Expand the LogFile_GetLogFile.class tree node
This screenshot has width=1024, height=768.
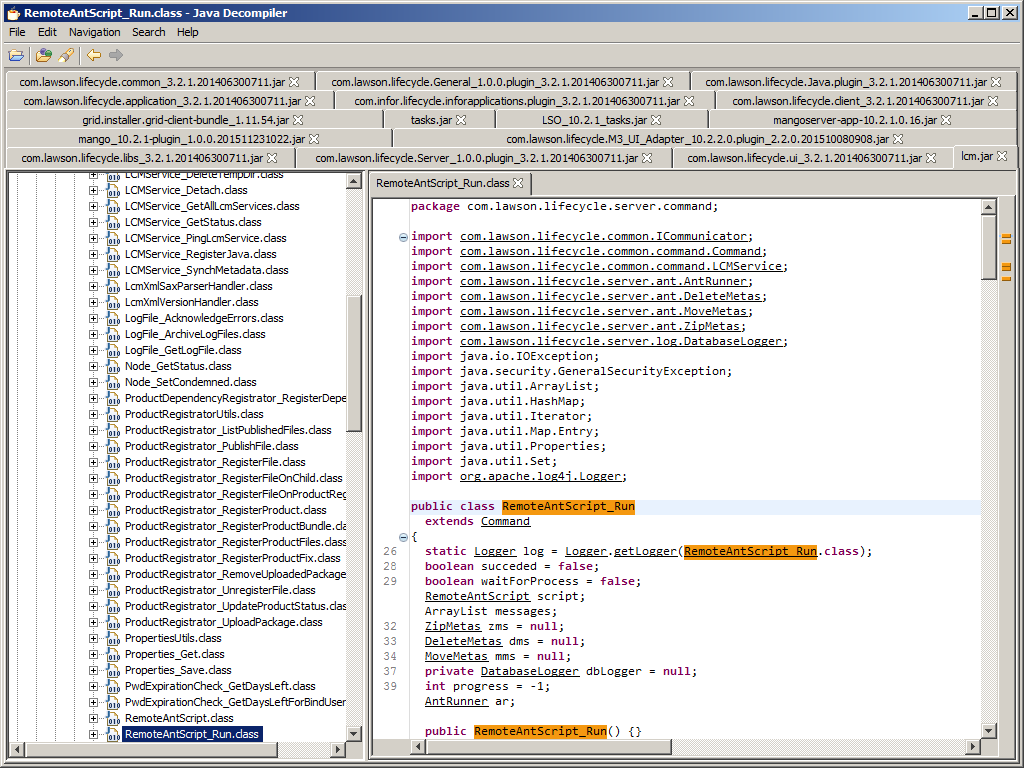[94, 350]
